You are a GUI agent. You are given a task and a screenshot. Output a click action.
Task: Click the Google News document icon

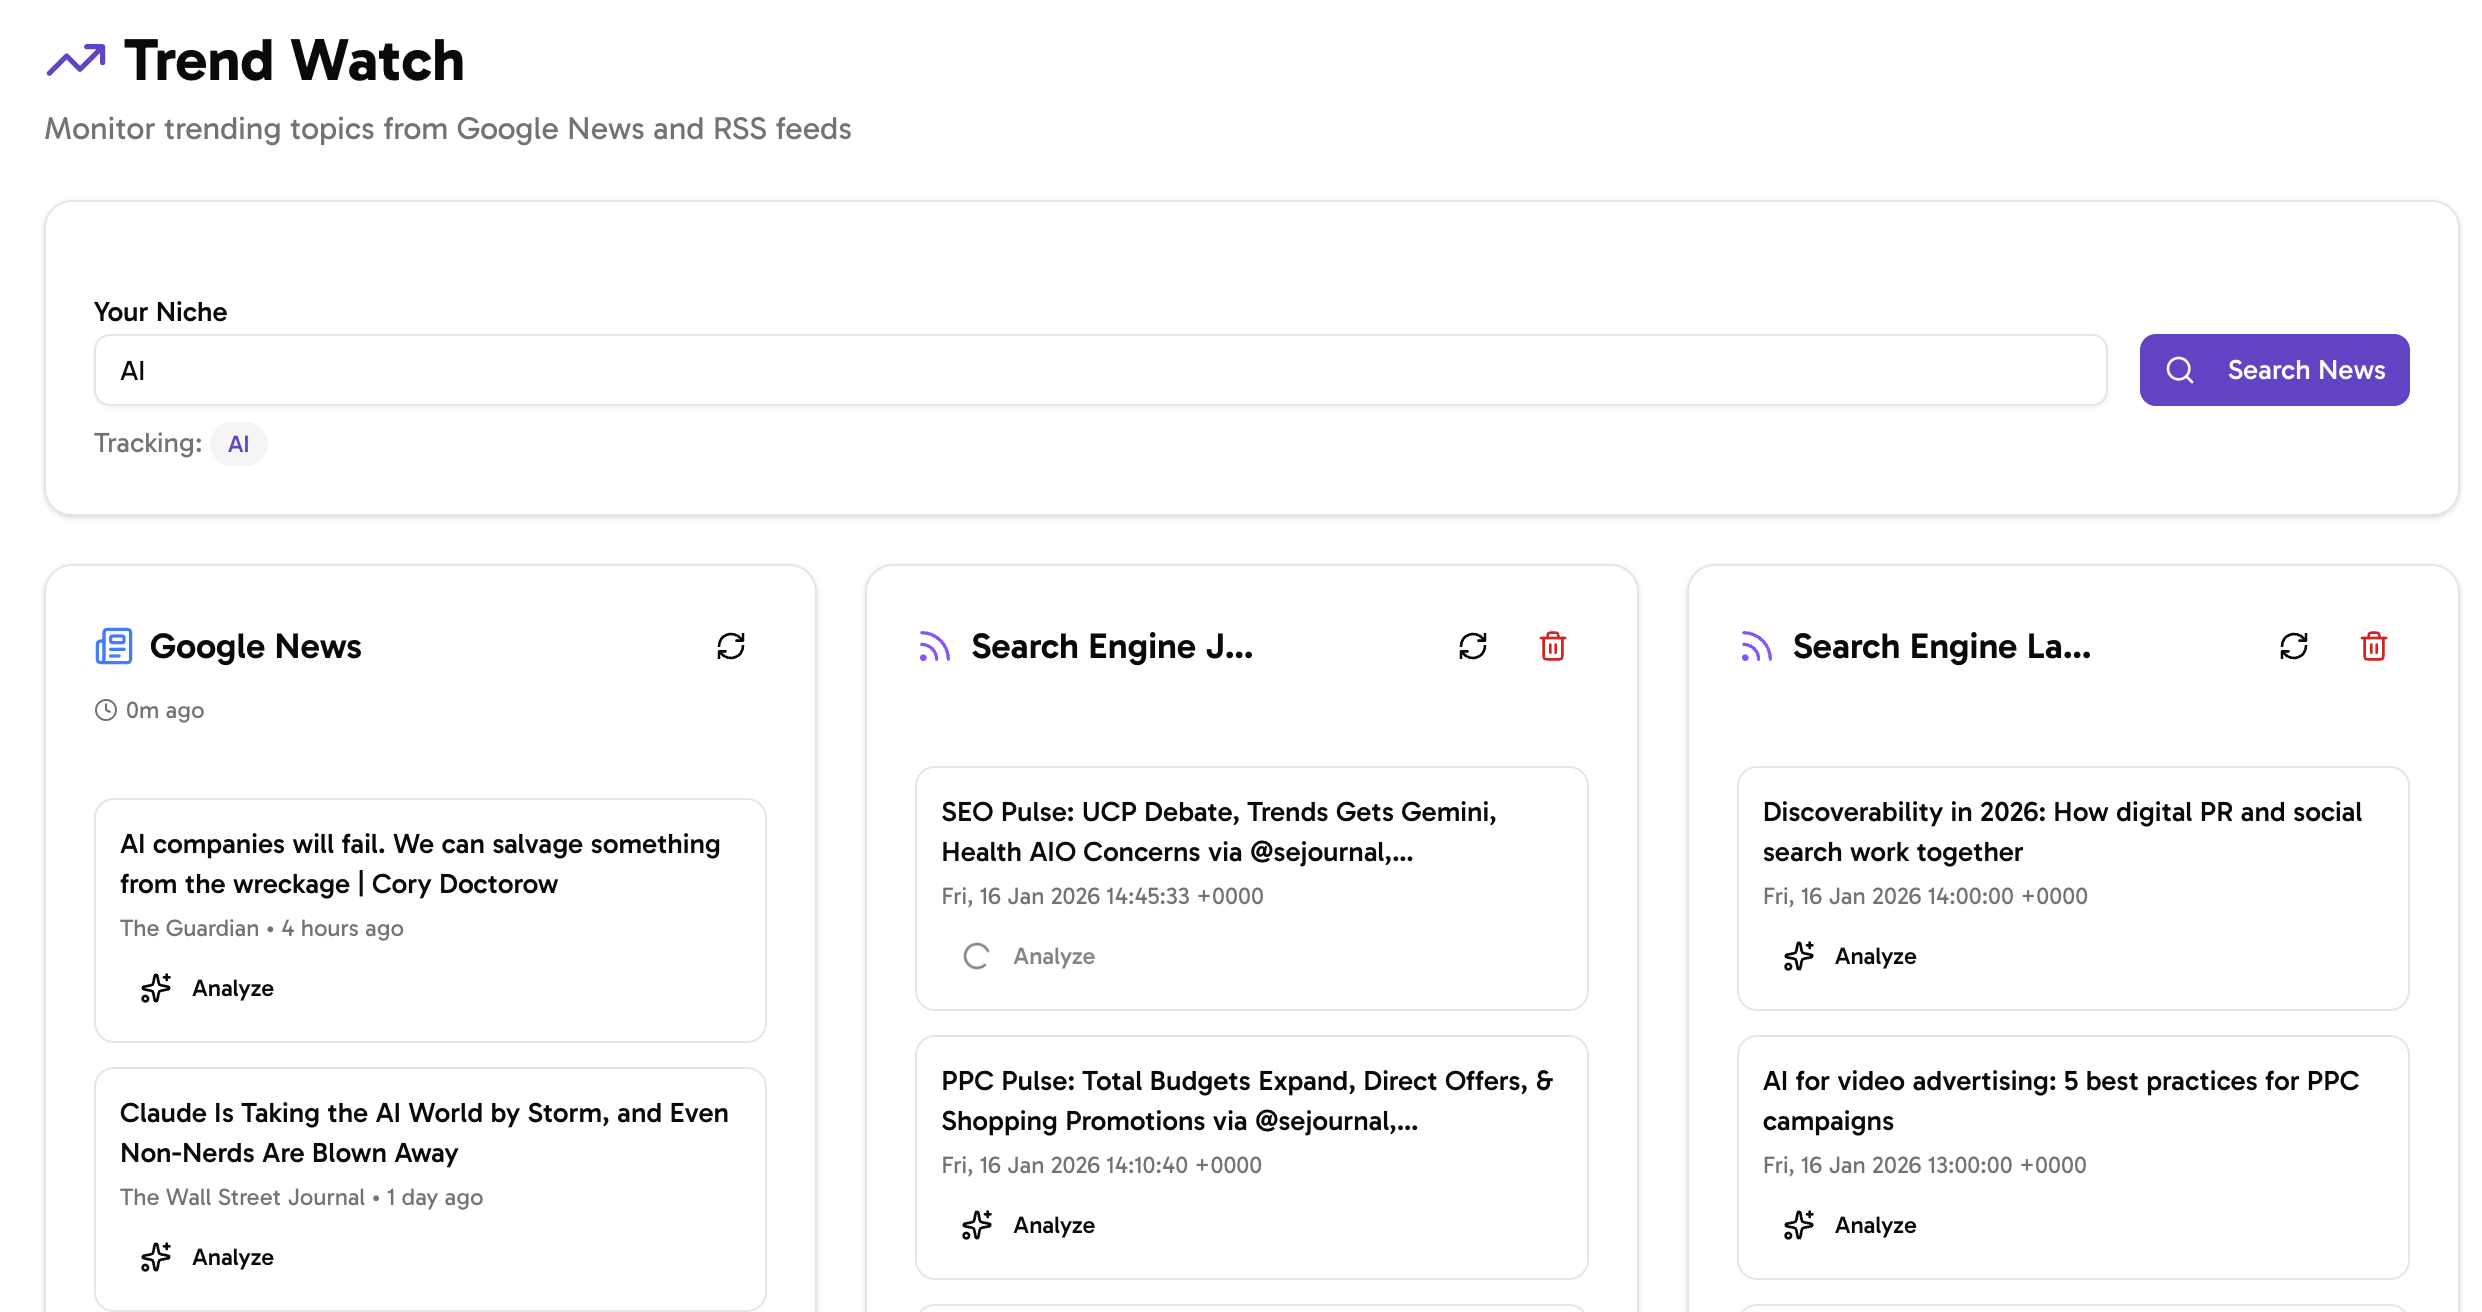tap(114, 647)
